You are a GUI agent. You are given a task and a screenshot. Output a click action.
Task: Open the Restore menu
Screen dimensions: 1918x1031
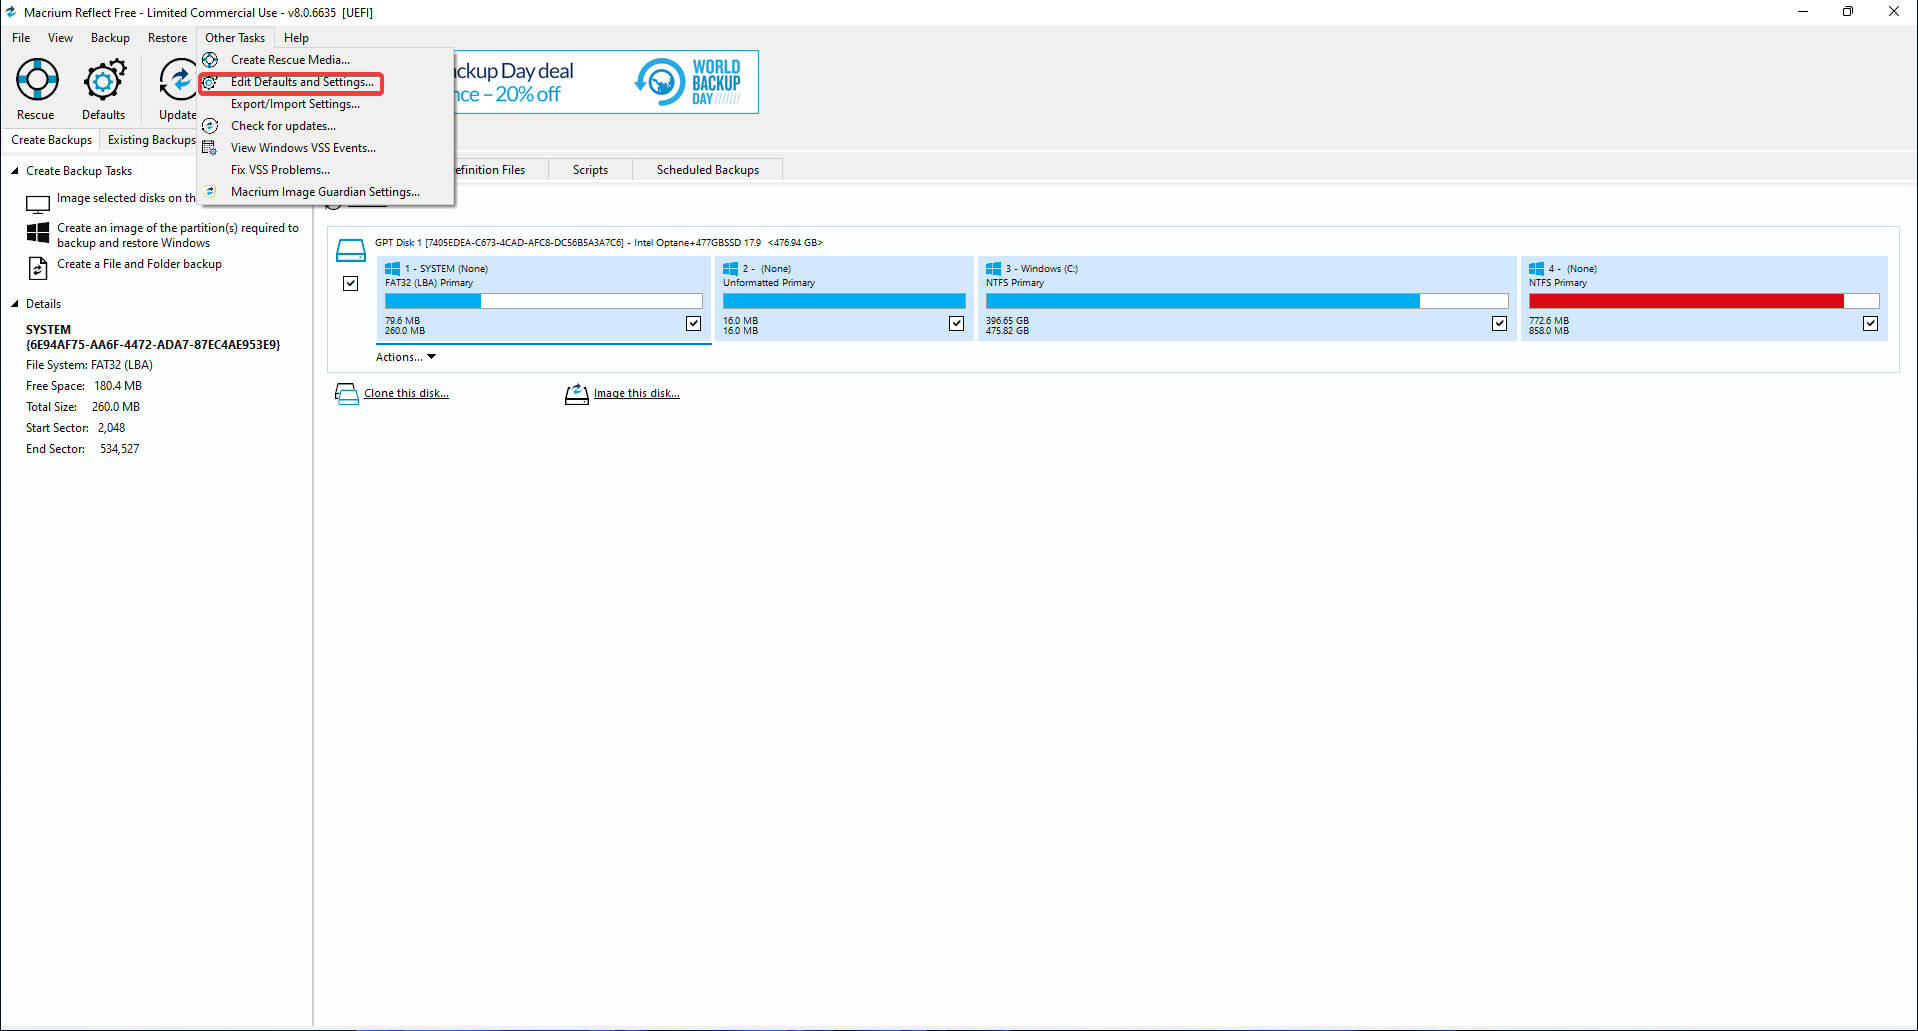coord(167,38)
